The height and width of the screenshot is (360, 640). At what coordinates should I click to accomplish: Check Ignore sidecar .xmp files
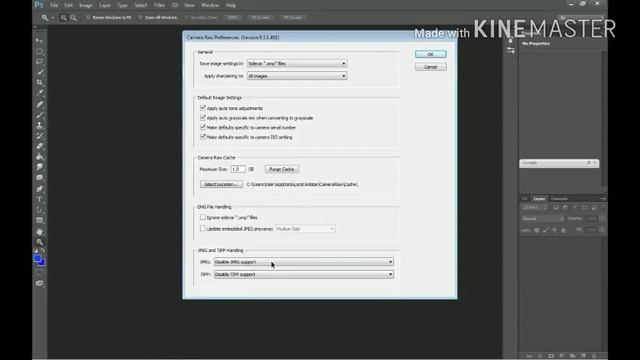tap(203, 217)
